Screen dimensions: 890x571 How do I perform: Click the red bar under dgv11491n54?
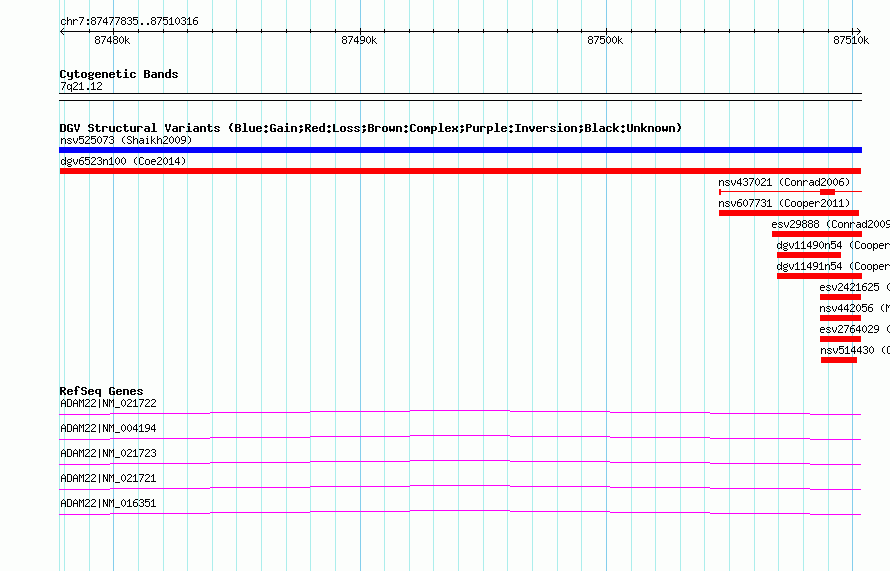coord(819,276)
